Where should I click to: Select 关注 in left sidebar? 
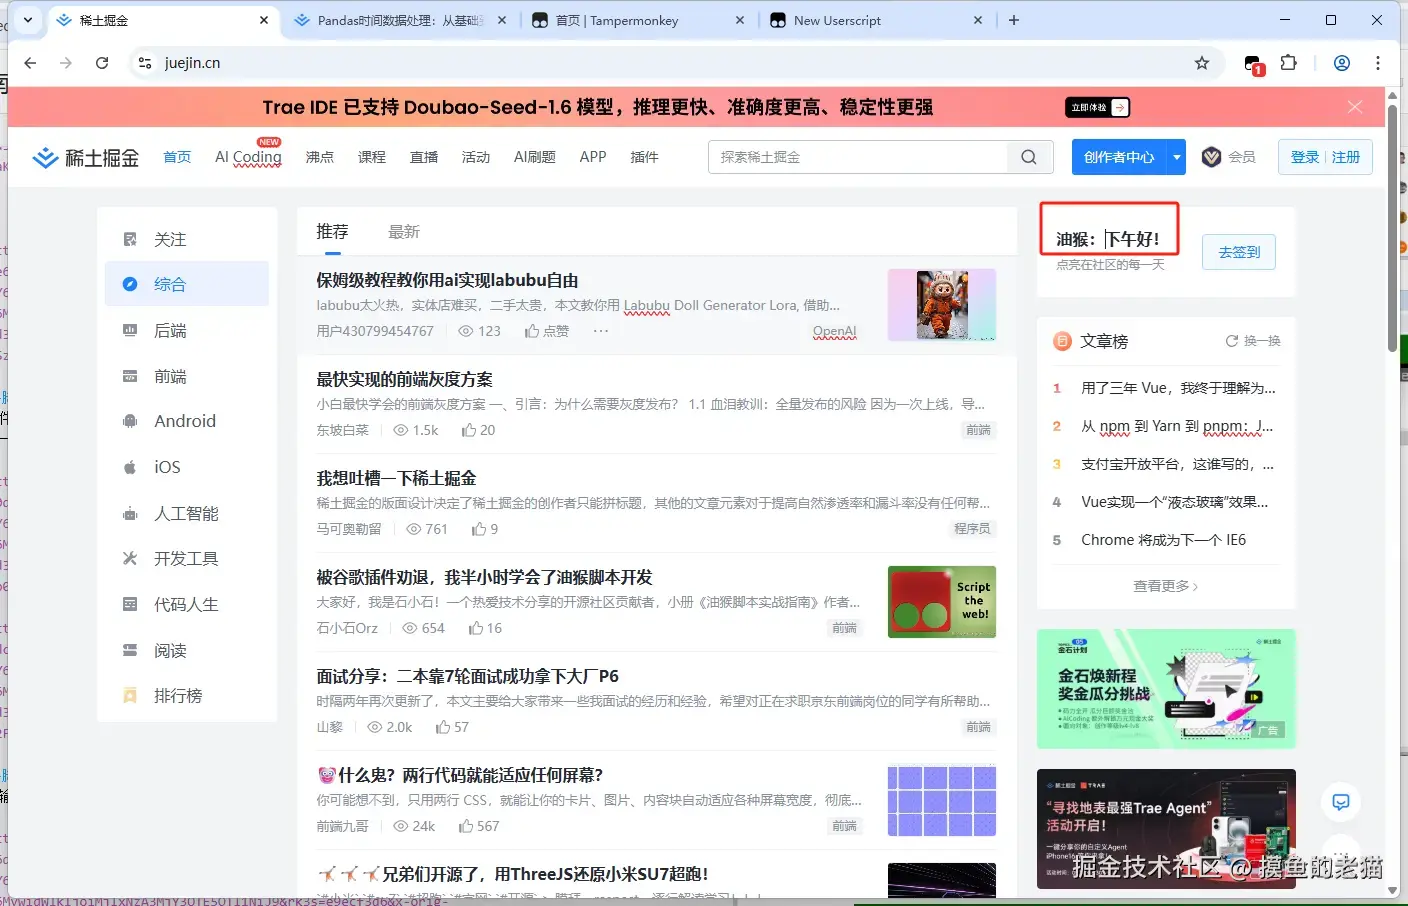[187, 239]
